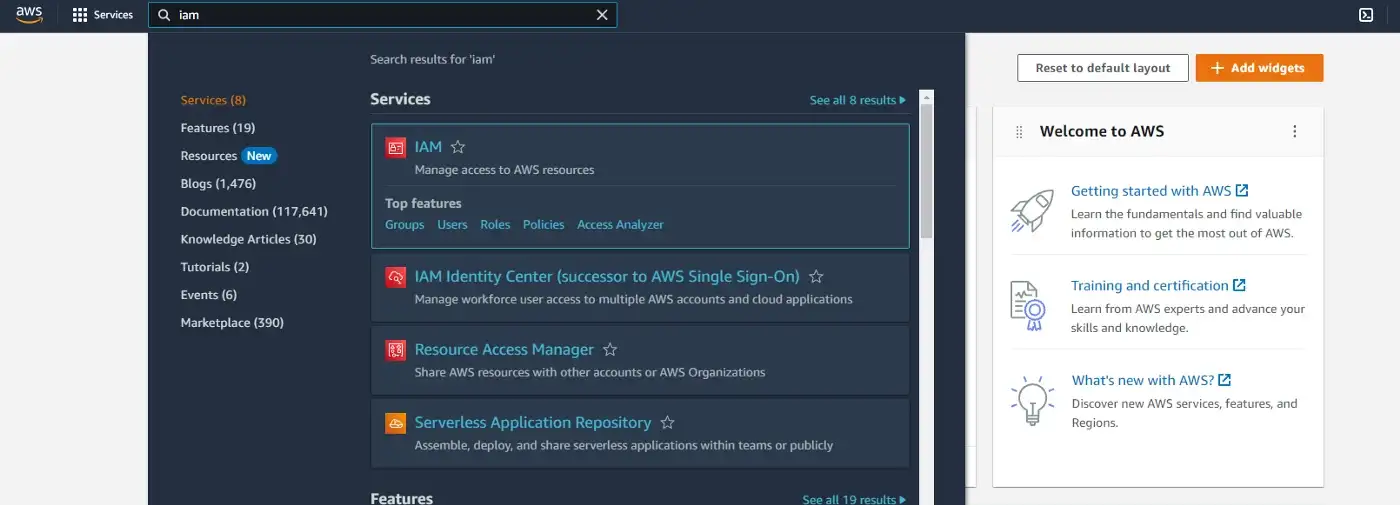Screen dimensions: 1400x505
Task: Select the Features (19) category
Action: 218,128
